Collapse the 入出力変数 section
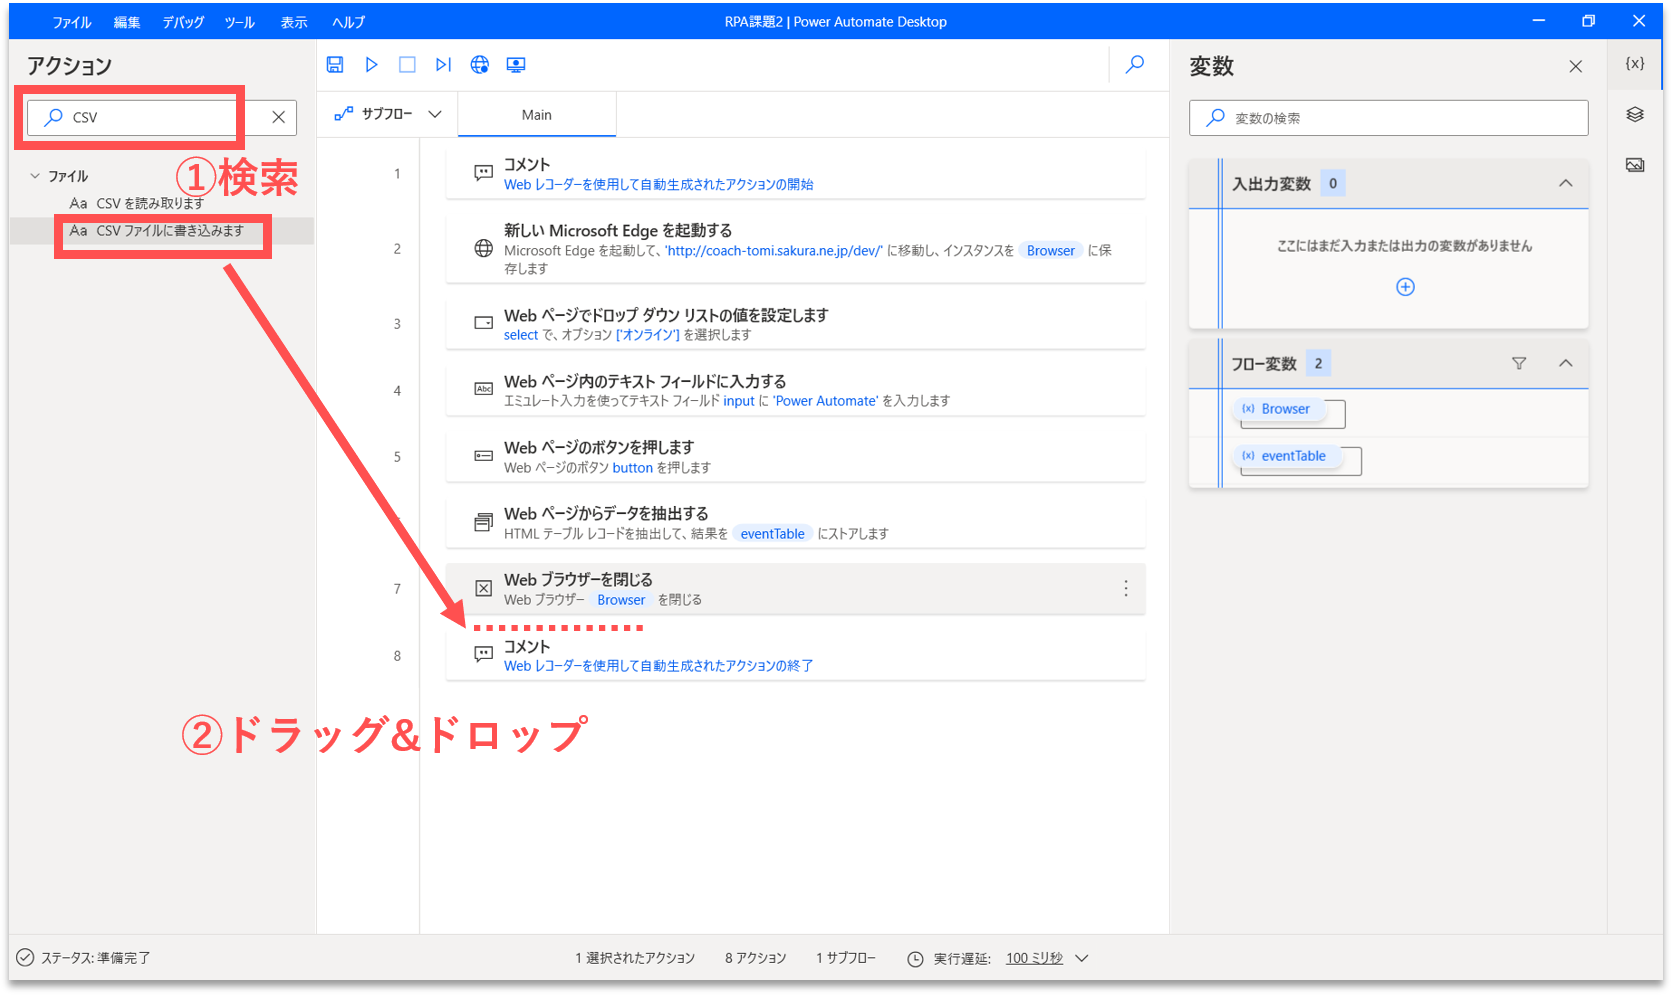 click(x=1566, y=184)
